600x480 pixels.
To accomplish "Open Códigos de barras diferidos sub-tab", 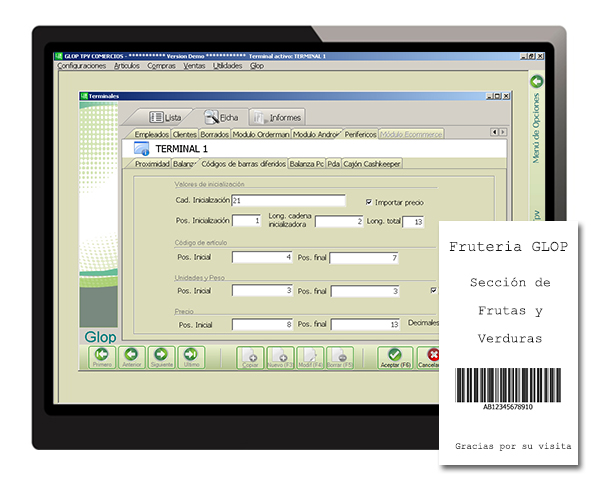I will point(243,164).
